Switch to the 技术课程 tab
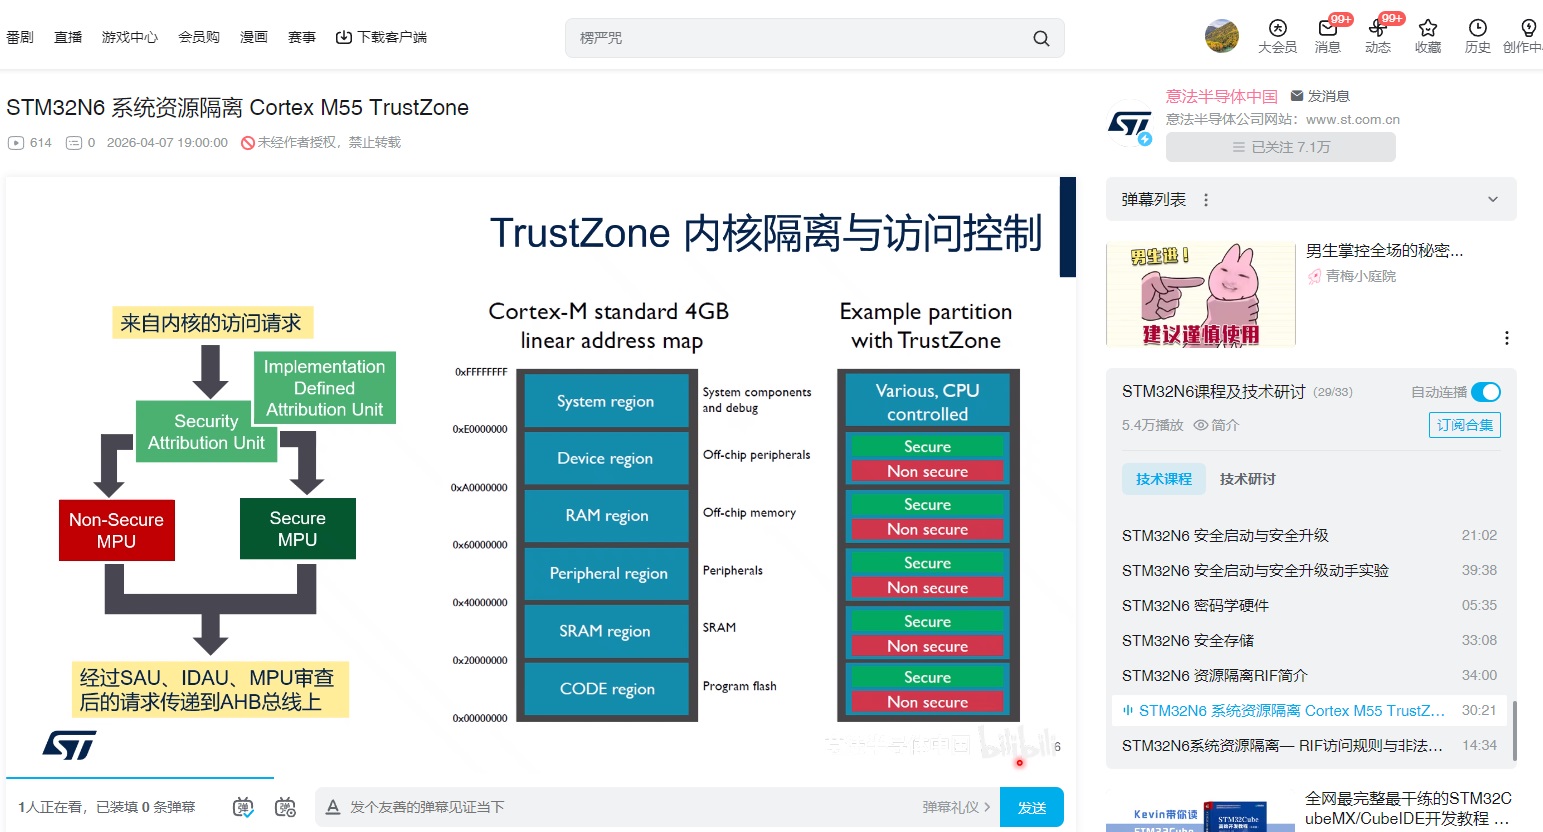The height and width of the screenshot is (832, 1543). [1164, 479]
